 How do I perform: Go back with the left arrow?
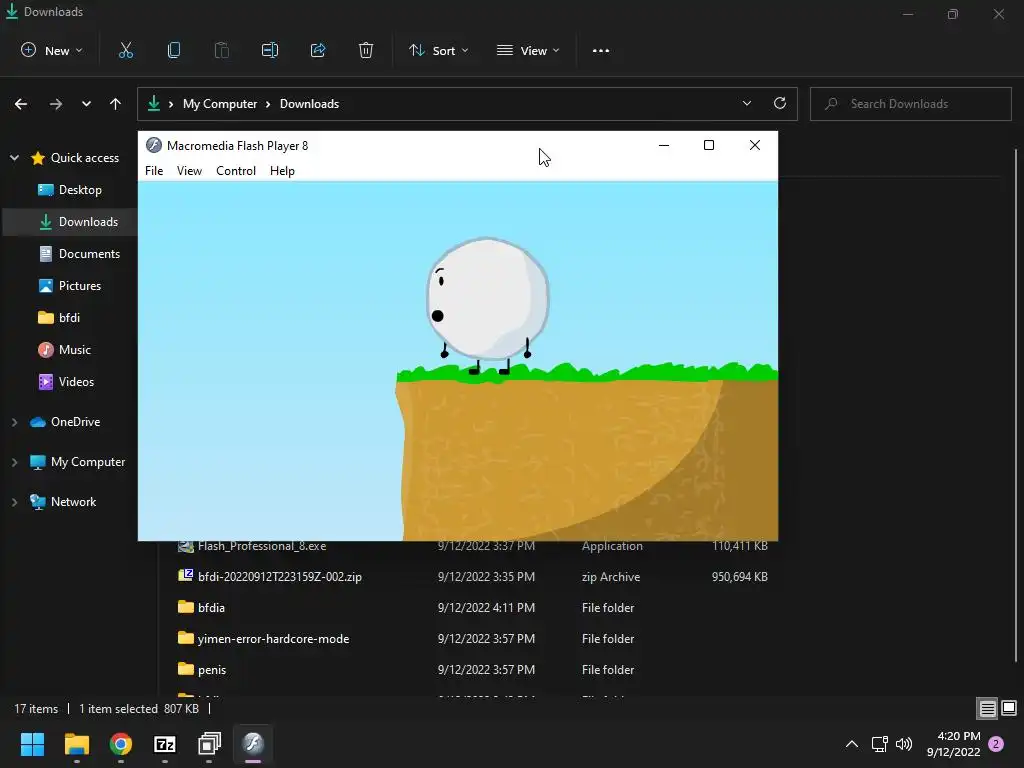(21, 104)
